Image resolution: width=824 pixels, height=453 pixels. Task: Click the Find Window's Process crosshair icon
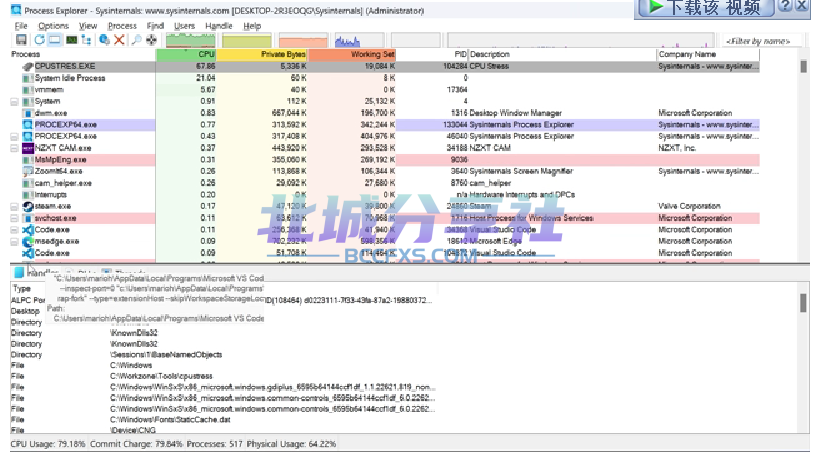(x=151, y=40)
